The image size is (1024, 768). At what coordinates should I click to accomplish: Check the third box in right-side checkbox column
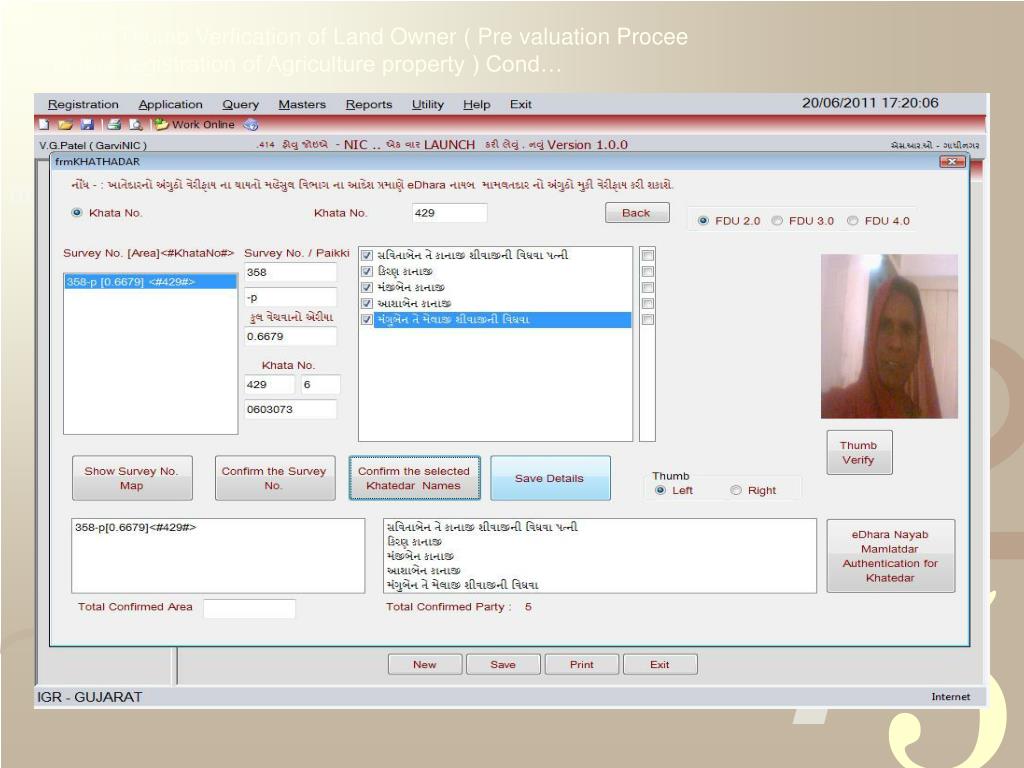pyautogui.click(x=648, y=287)
